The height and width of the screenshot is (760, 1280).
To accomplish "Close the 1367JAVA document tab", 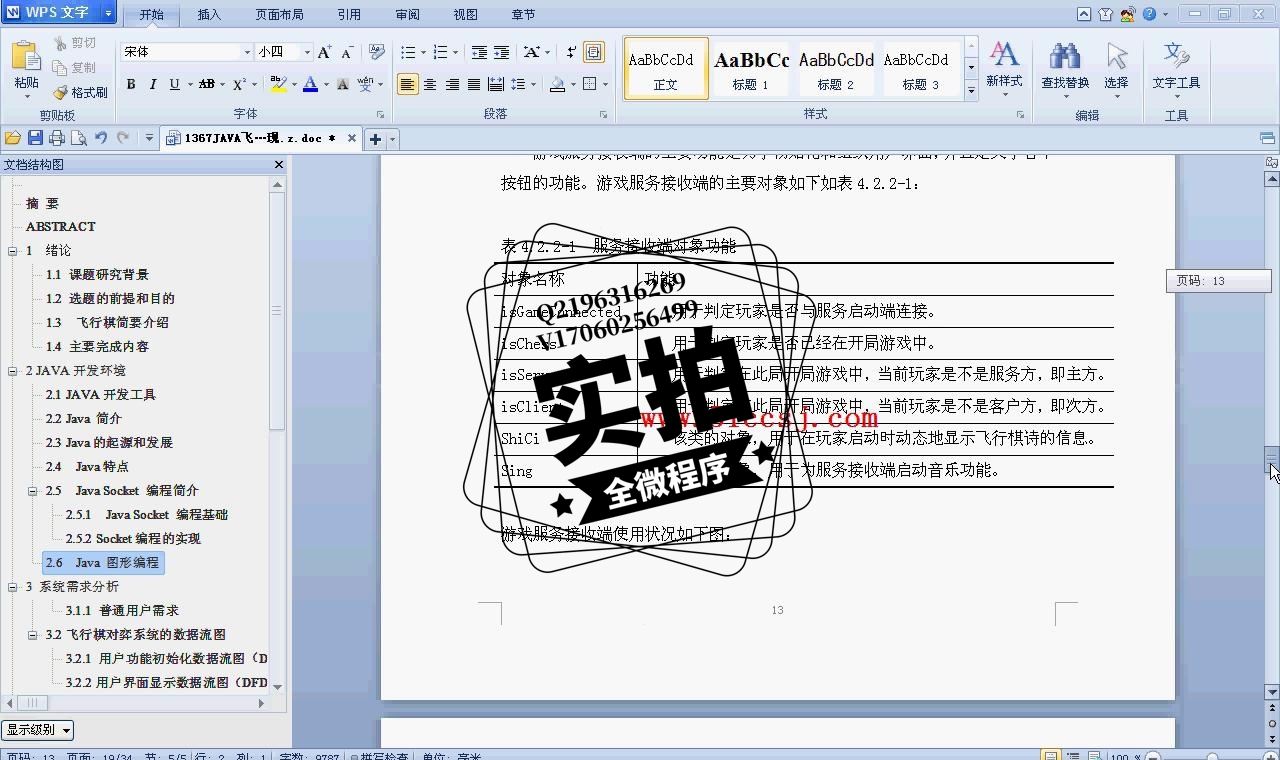I will pyautogui.click(x=352, y=138).
